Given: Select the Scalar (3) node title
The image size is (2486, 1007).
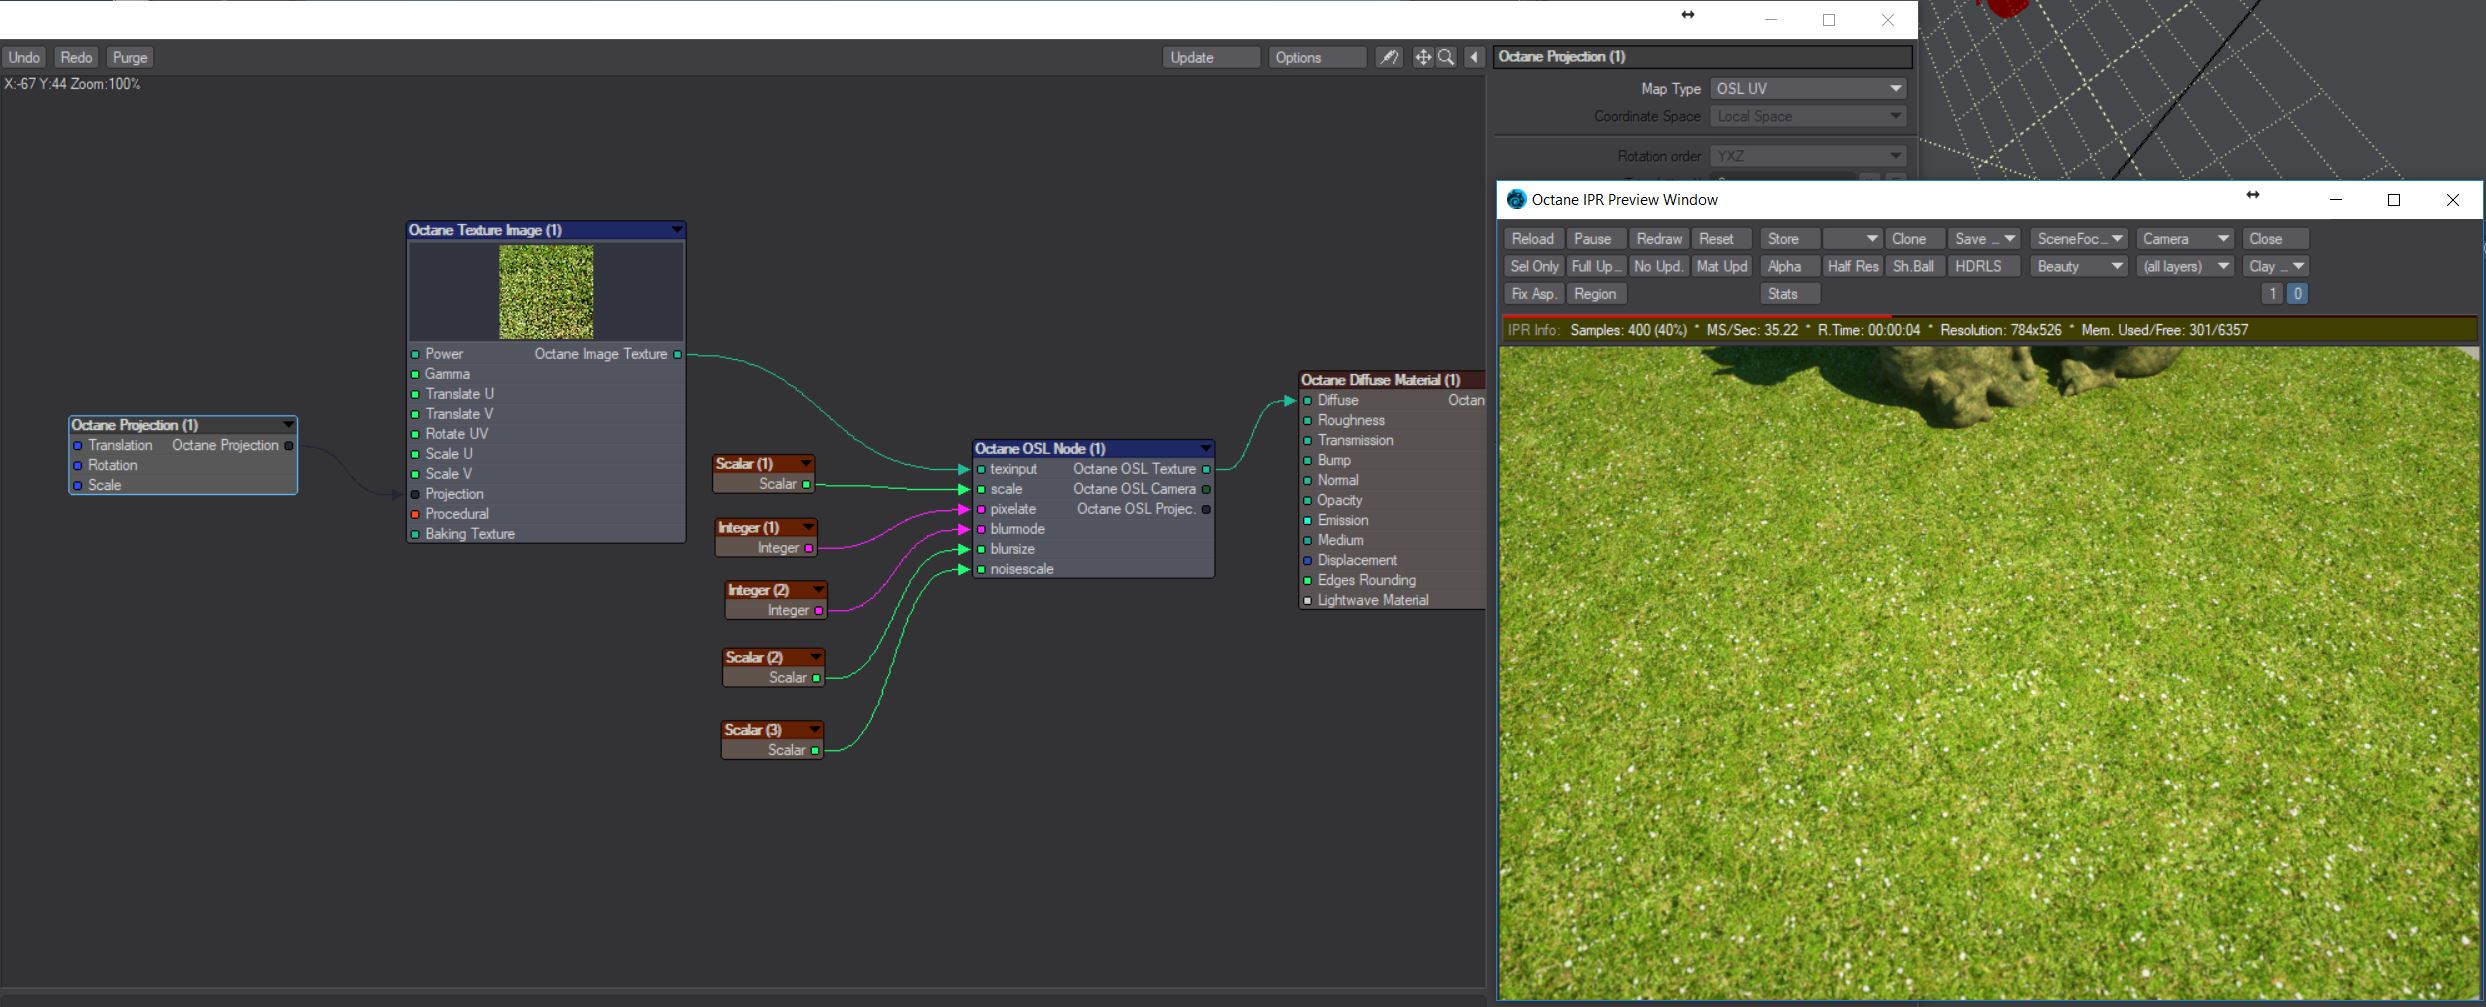Looking at the screenshot, I should point(753,730).
